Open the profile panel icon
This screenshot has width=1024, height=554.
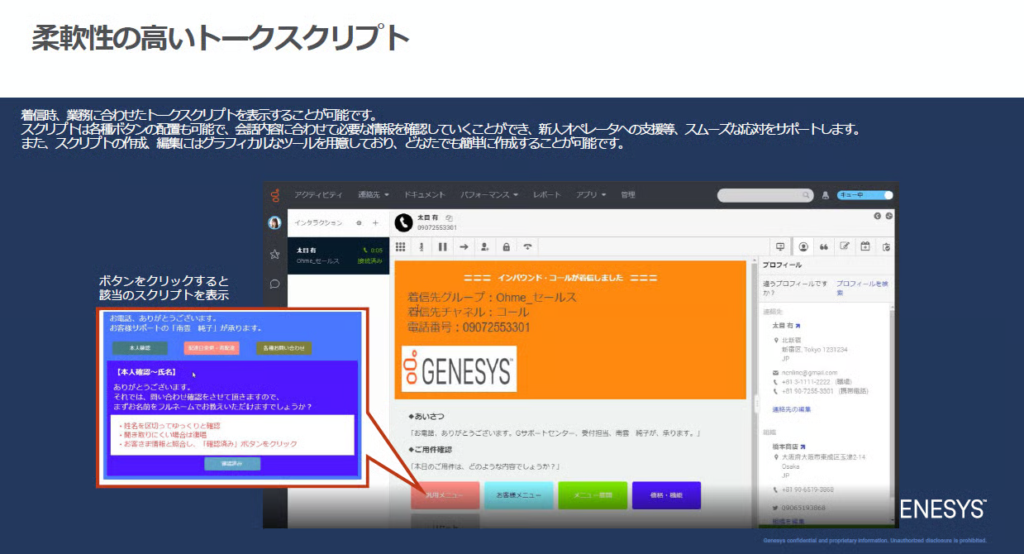(x=802, y=246)
